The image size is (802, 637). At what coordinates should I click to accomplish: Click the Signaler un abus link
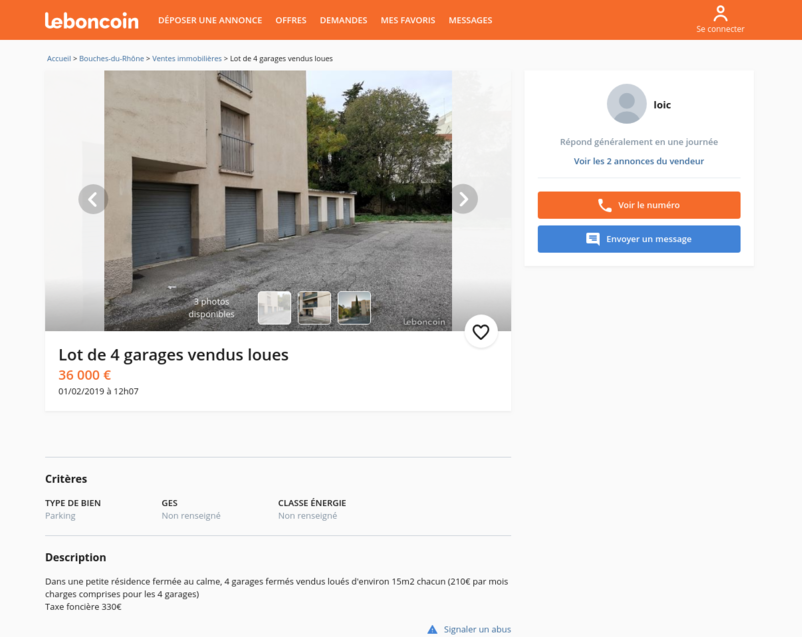477,629
